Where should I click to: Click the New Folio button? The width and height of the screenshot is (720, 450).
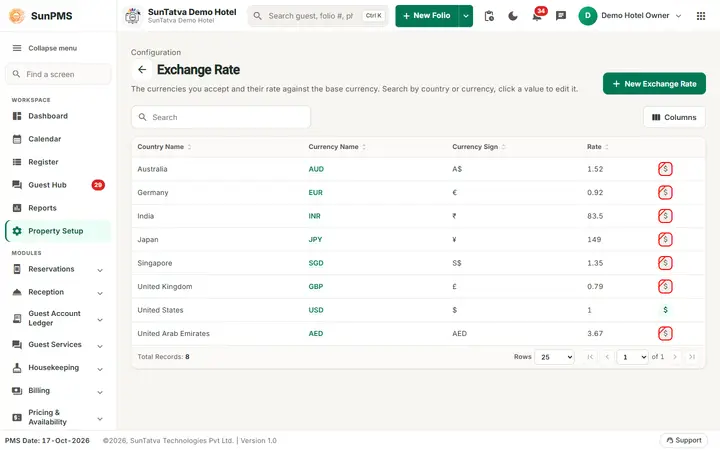click(427, 16)
